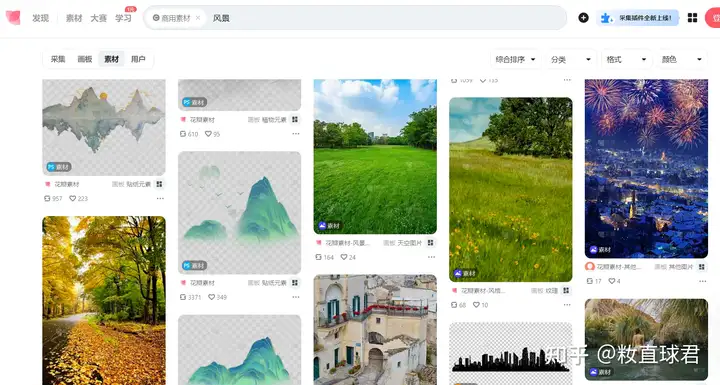
Task: Open the green grass field thumbnail
Action: click(375, 157)
